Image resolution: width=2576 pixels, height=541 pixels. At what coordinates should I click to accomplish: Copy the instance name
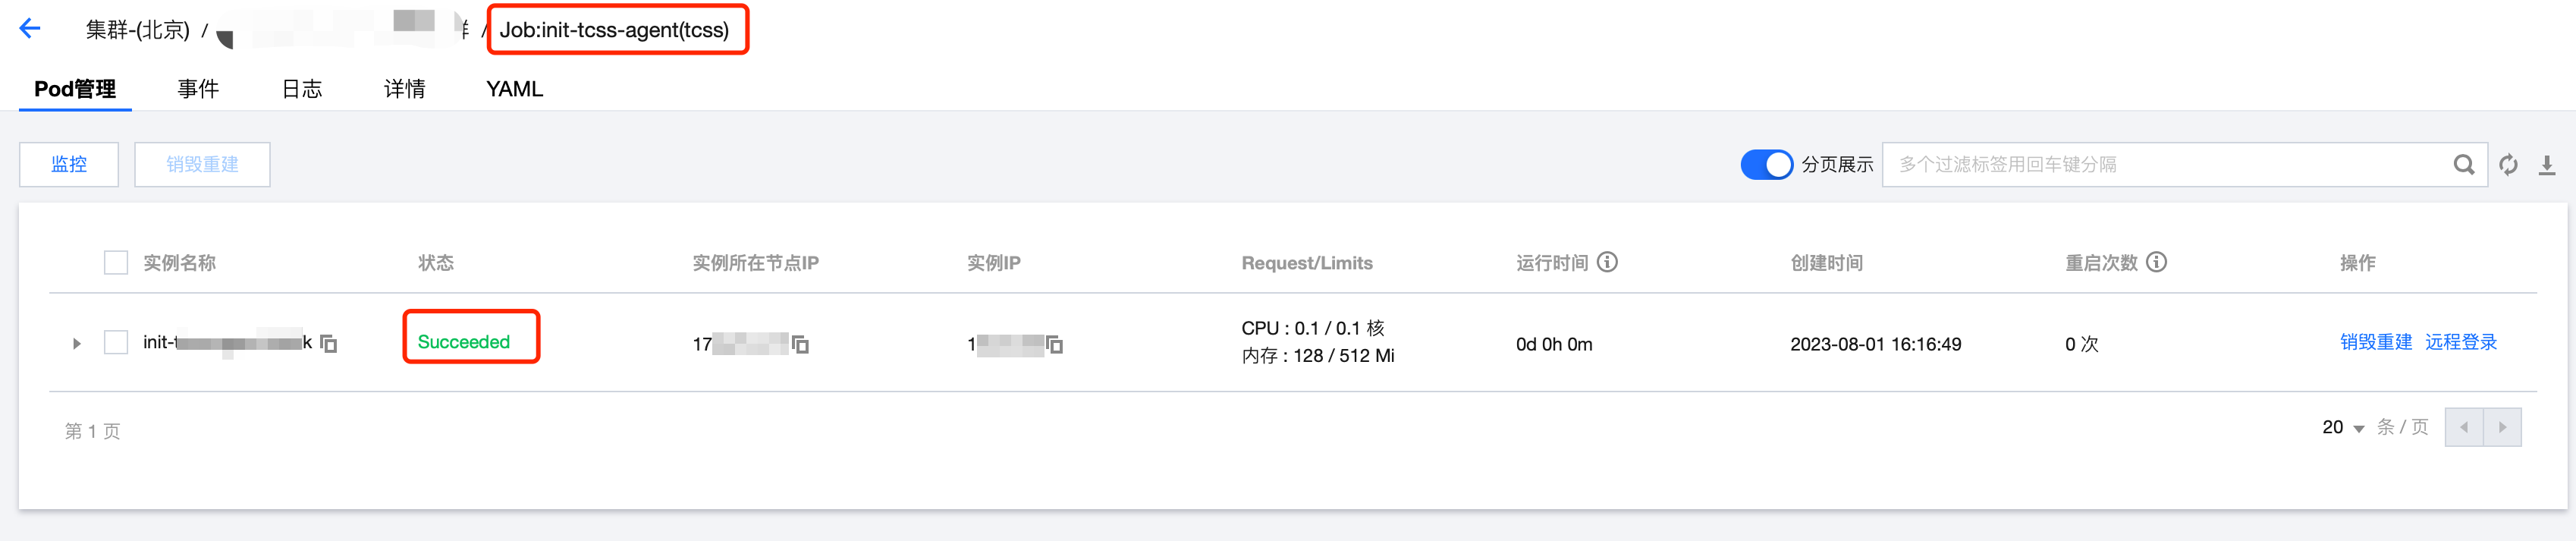(329, 344)
